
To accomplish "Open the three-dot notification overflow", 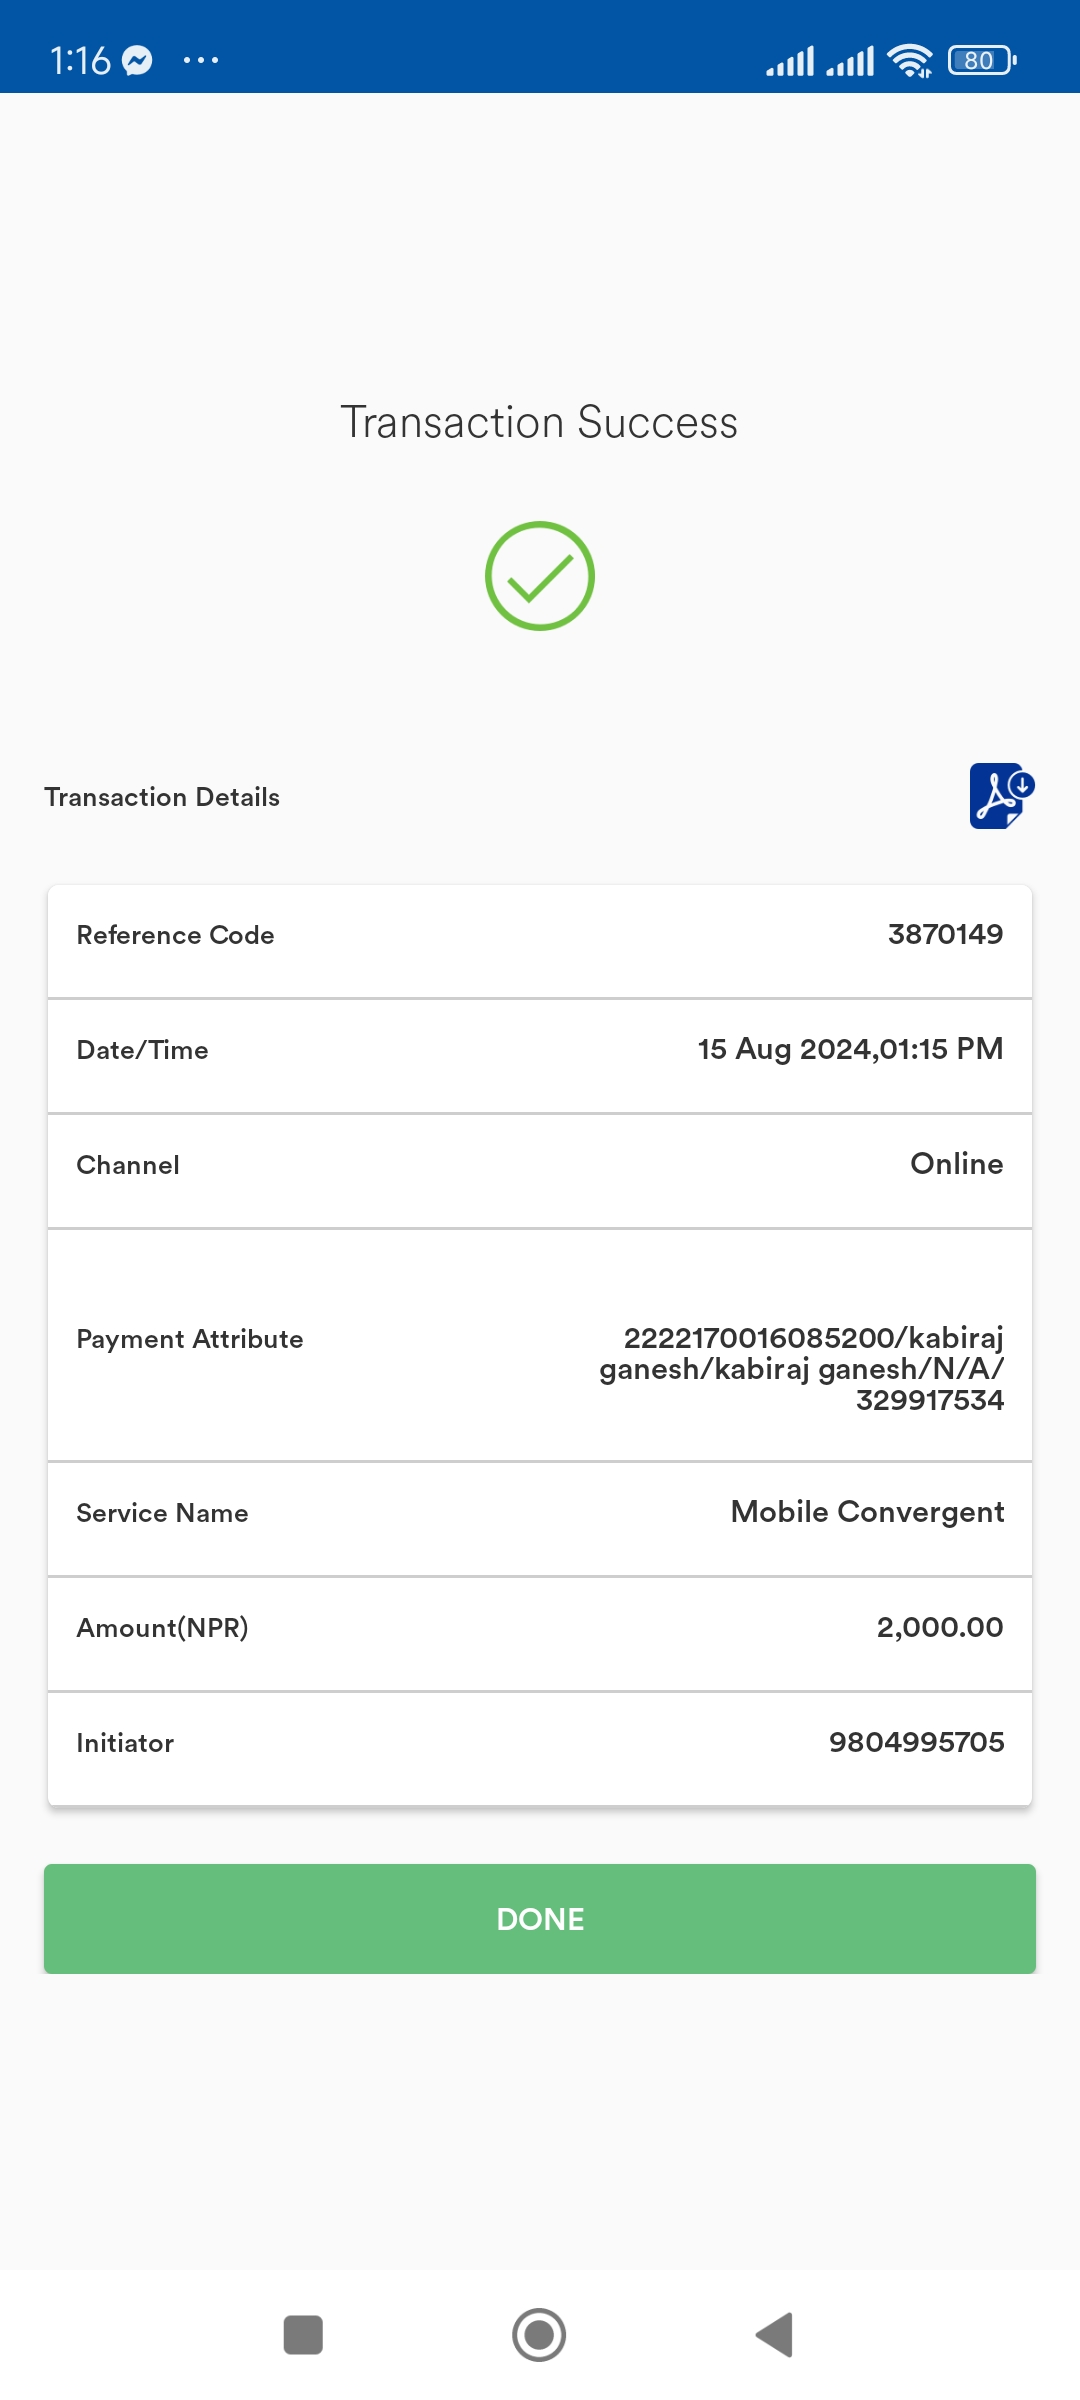I will [201, 61].
